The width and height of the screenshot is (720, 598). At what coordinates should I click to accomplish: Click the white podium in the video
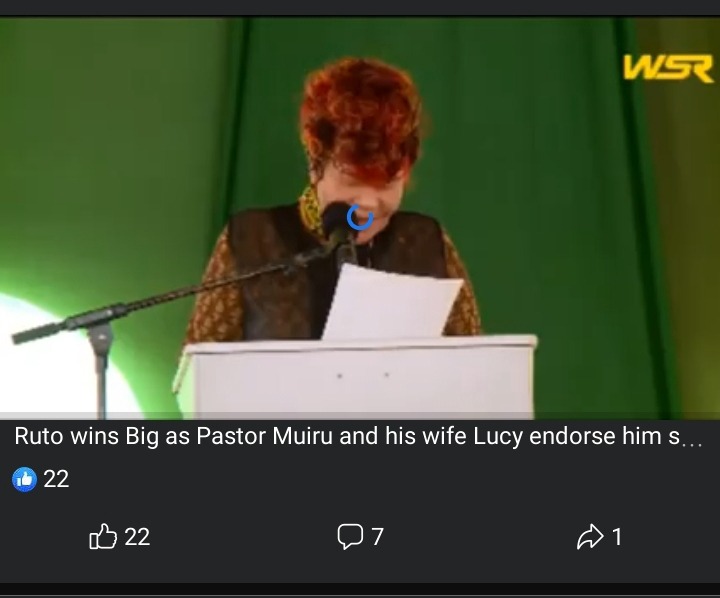[356, 376]
